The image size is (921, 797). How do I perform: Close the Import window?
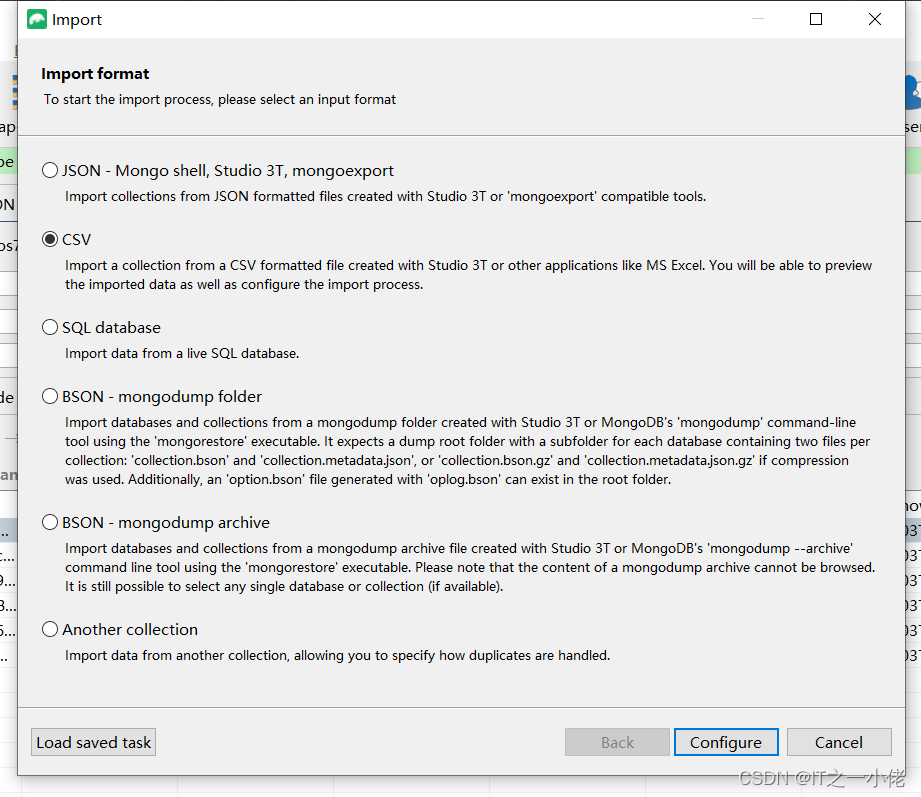pyautogui.click(x=875, y=19)
